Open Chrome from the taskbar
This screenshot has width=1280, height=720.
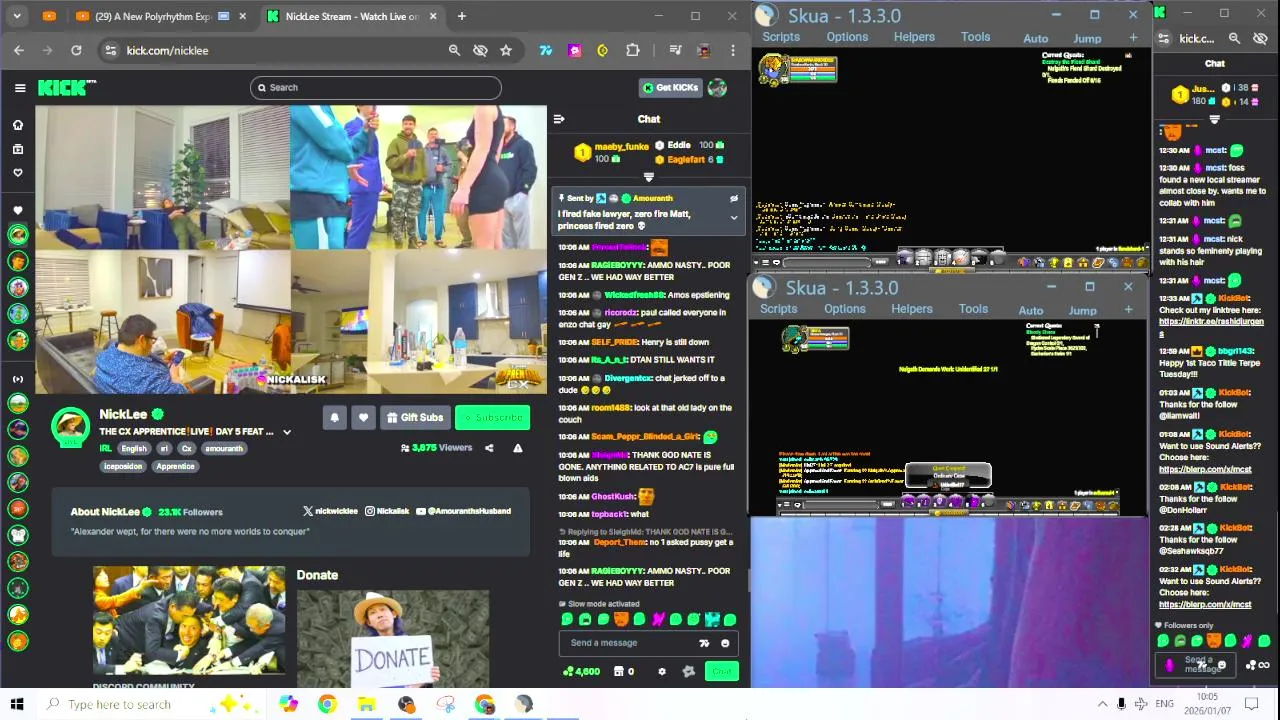(327, 704)
